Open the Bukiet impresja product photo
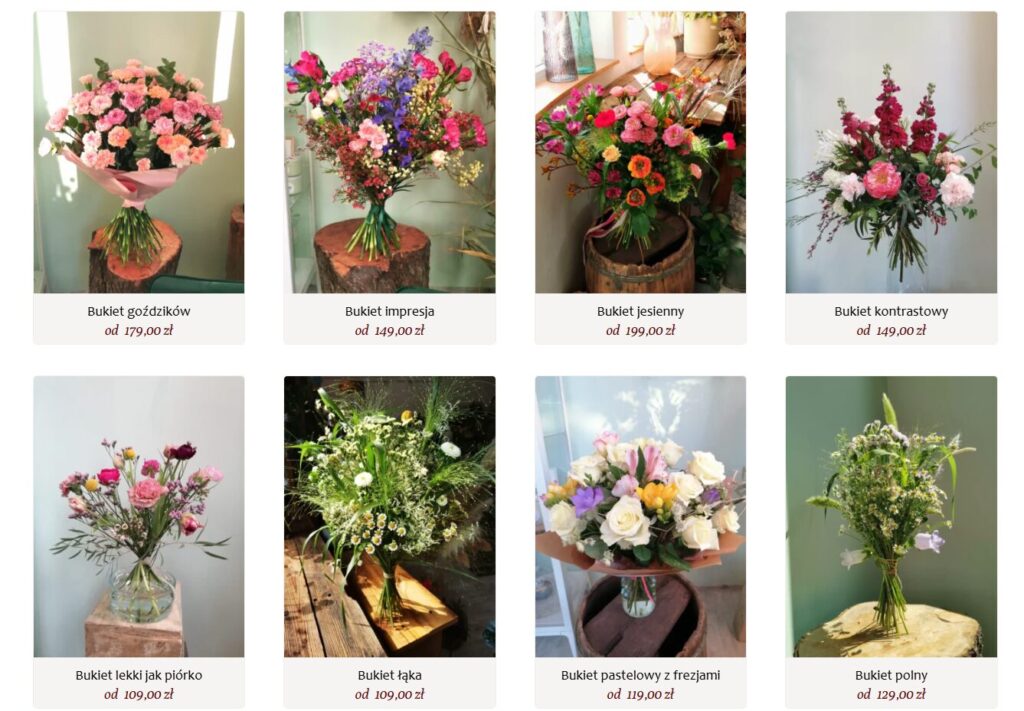 click(x=390, y=152)
